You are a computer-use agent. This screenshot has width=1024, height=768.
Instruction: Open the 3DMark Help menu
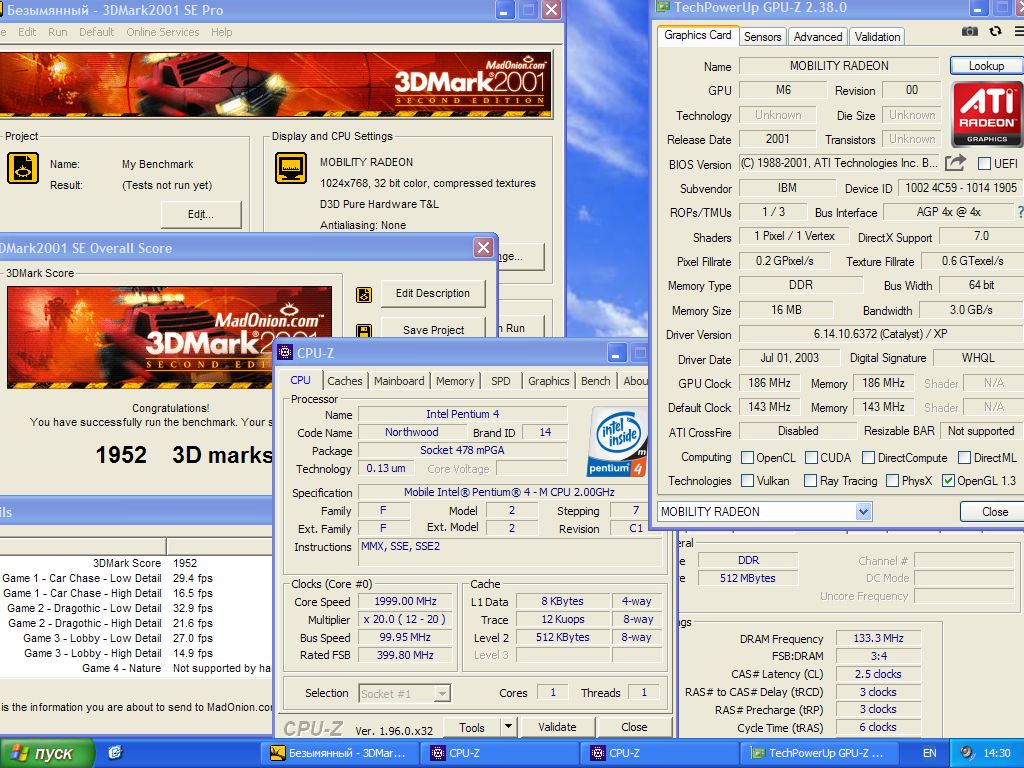tap(221, 32)
